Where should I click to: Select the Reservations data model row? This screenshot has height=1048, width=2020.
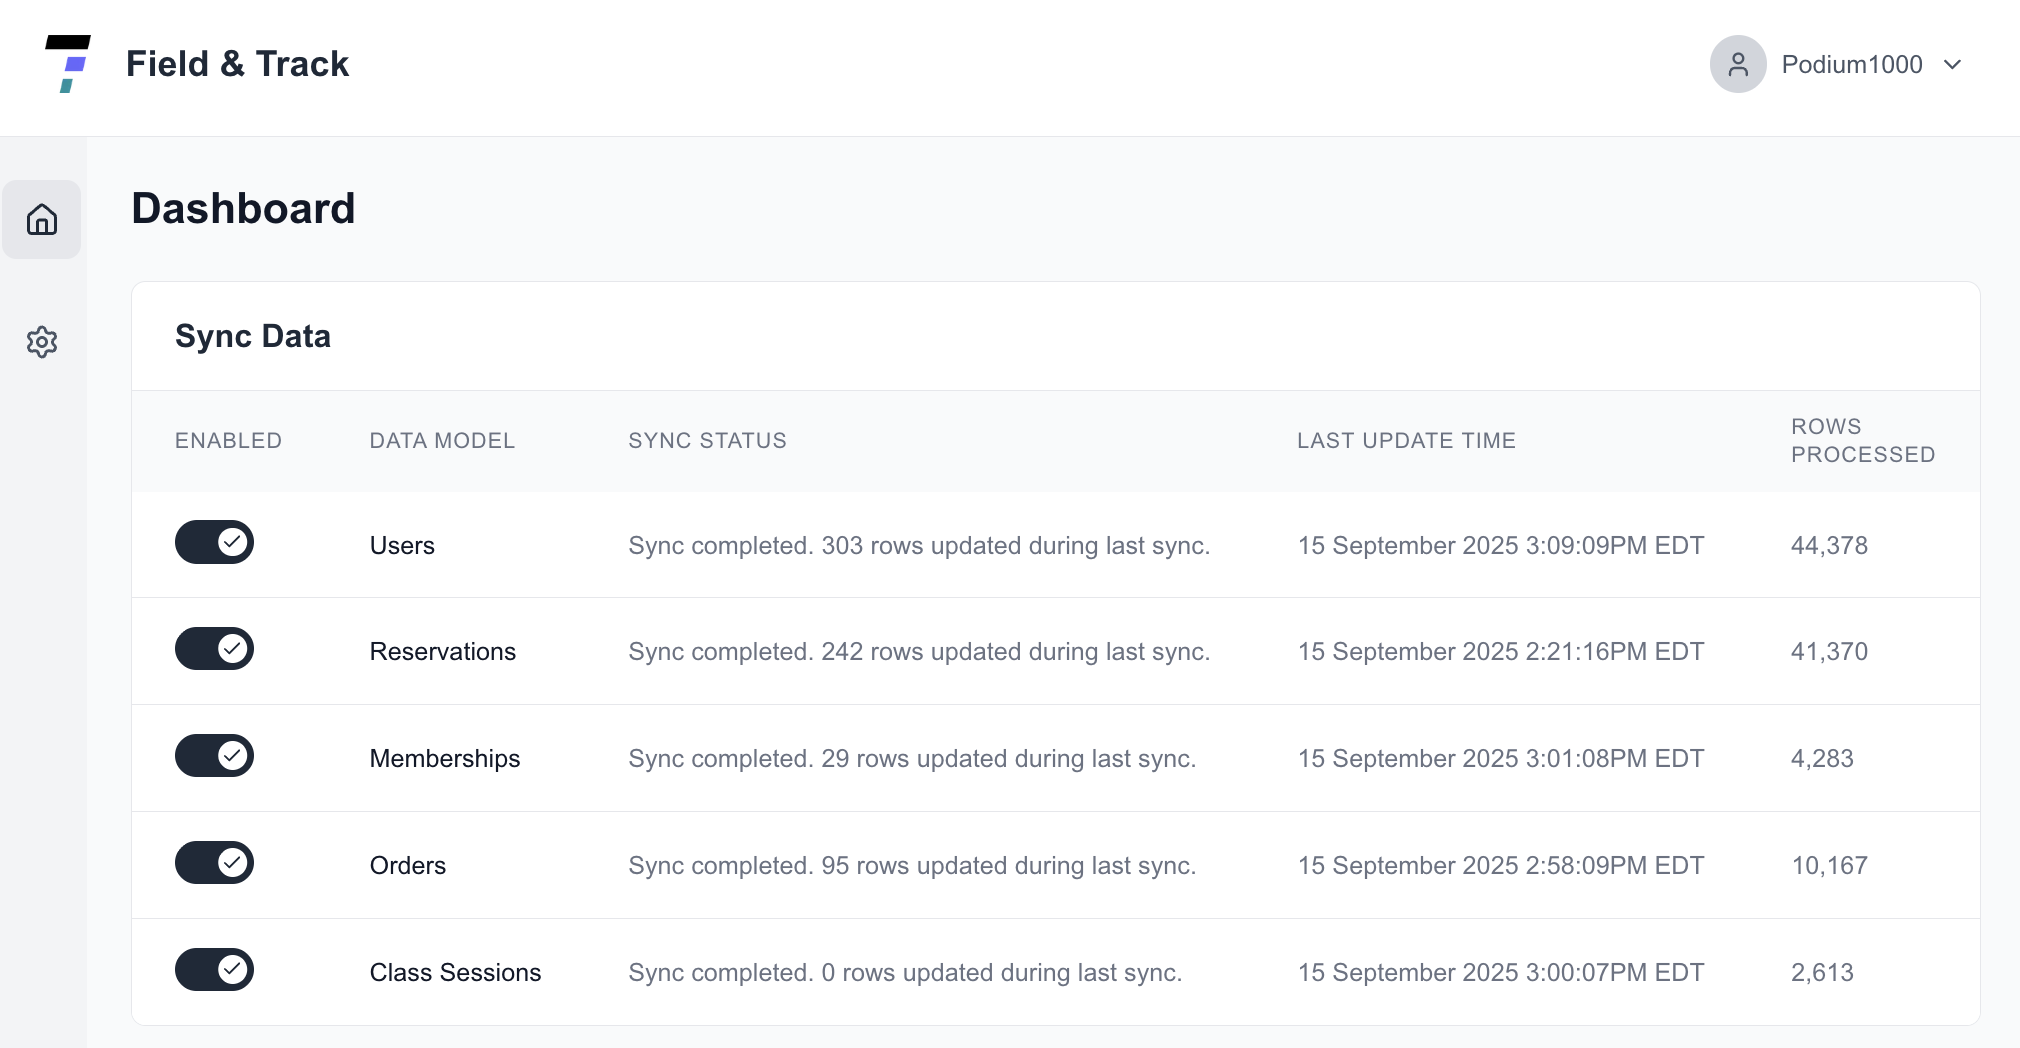pyautogui.click(x=442, y=652)
